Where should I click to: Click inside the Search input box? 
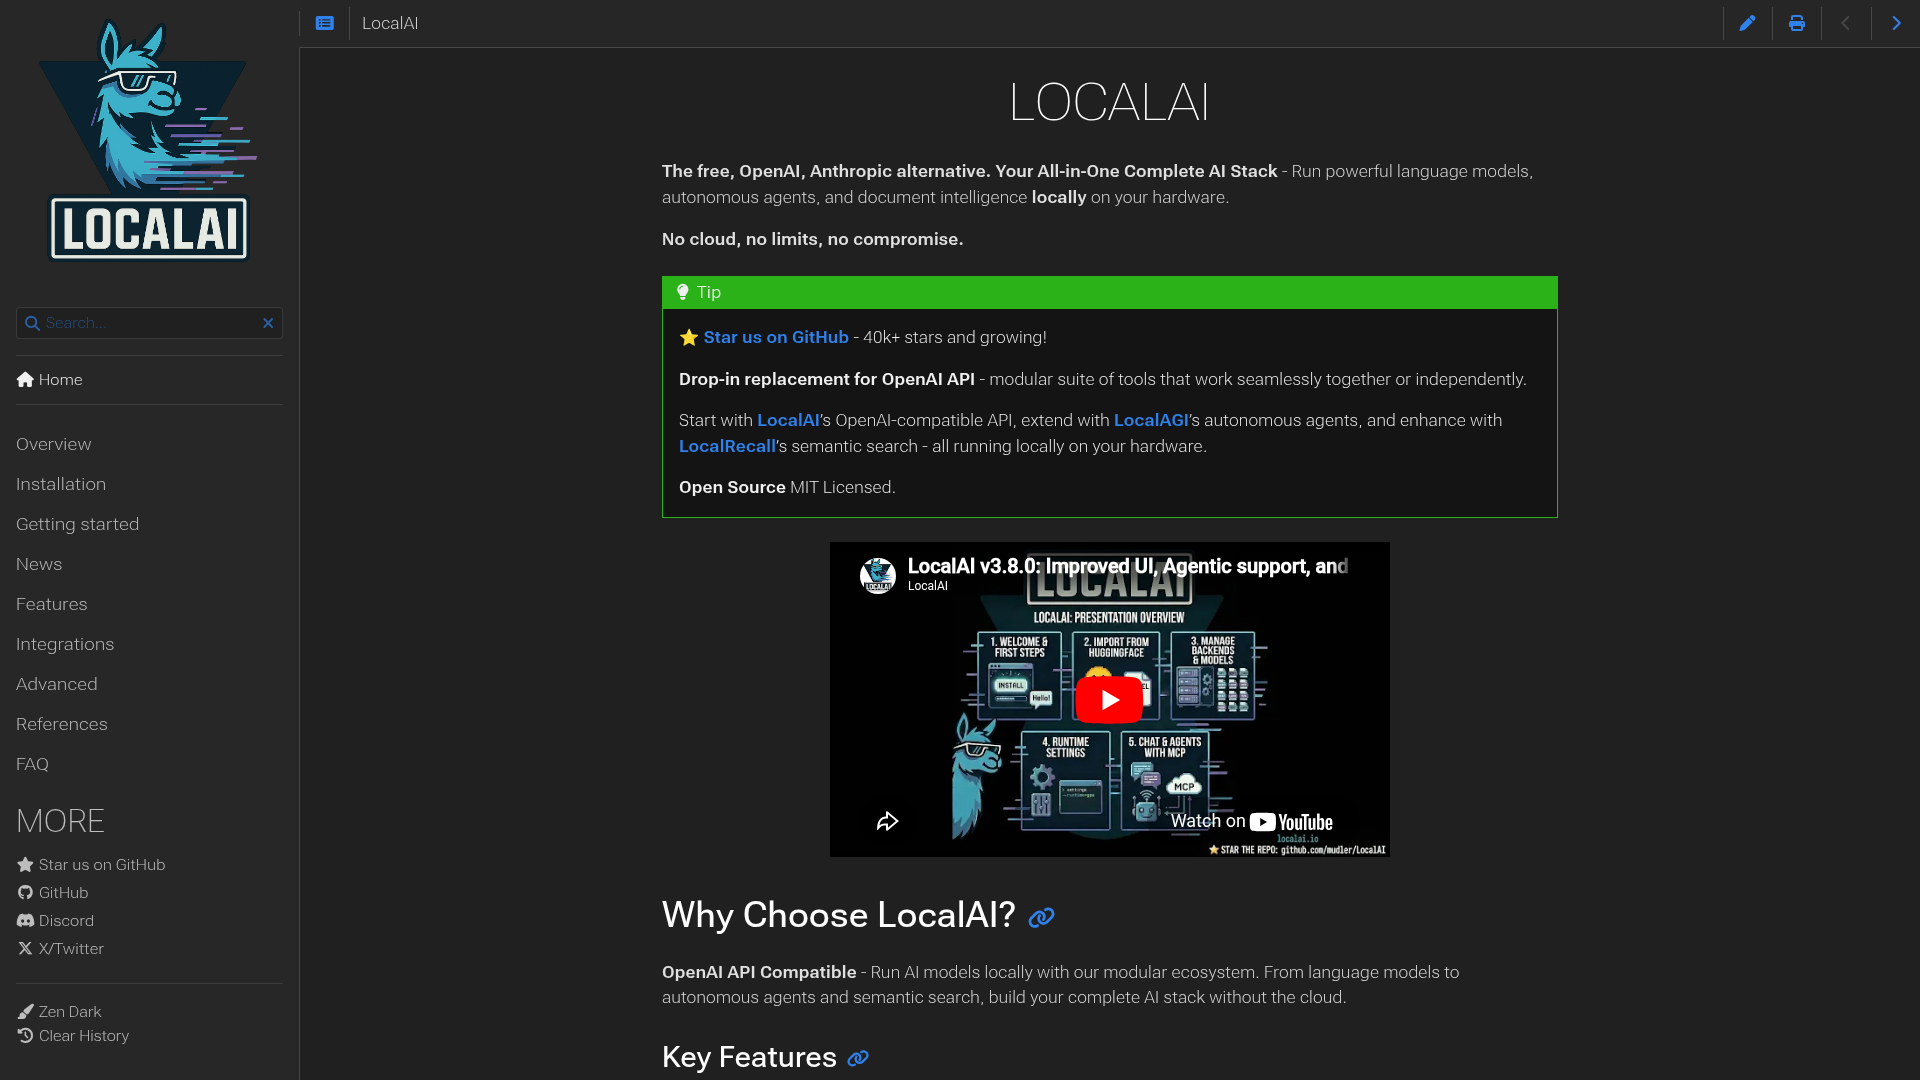(140, 322)
